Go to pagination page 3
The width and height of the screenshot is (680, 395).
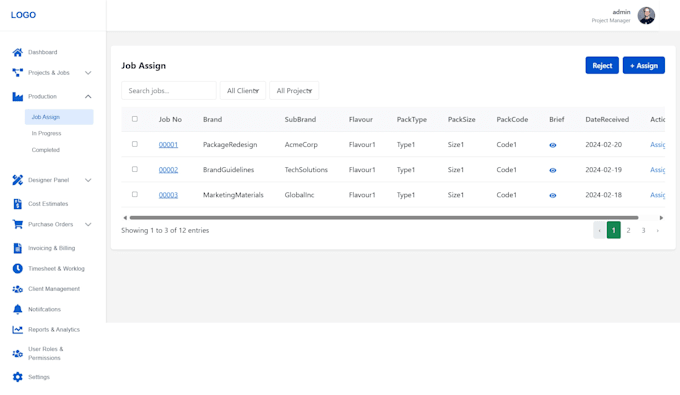coord(643,230)
